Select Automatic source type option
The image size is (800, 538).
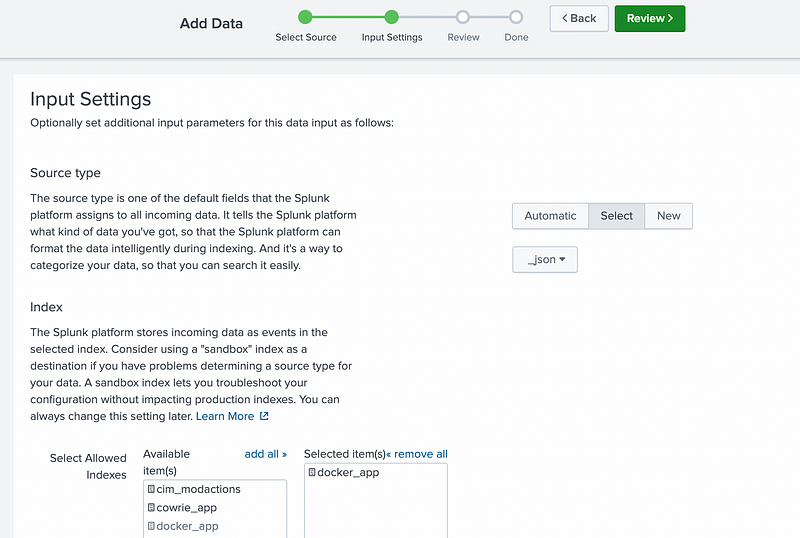(x=550, y=216)
